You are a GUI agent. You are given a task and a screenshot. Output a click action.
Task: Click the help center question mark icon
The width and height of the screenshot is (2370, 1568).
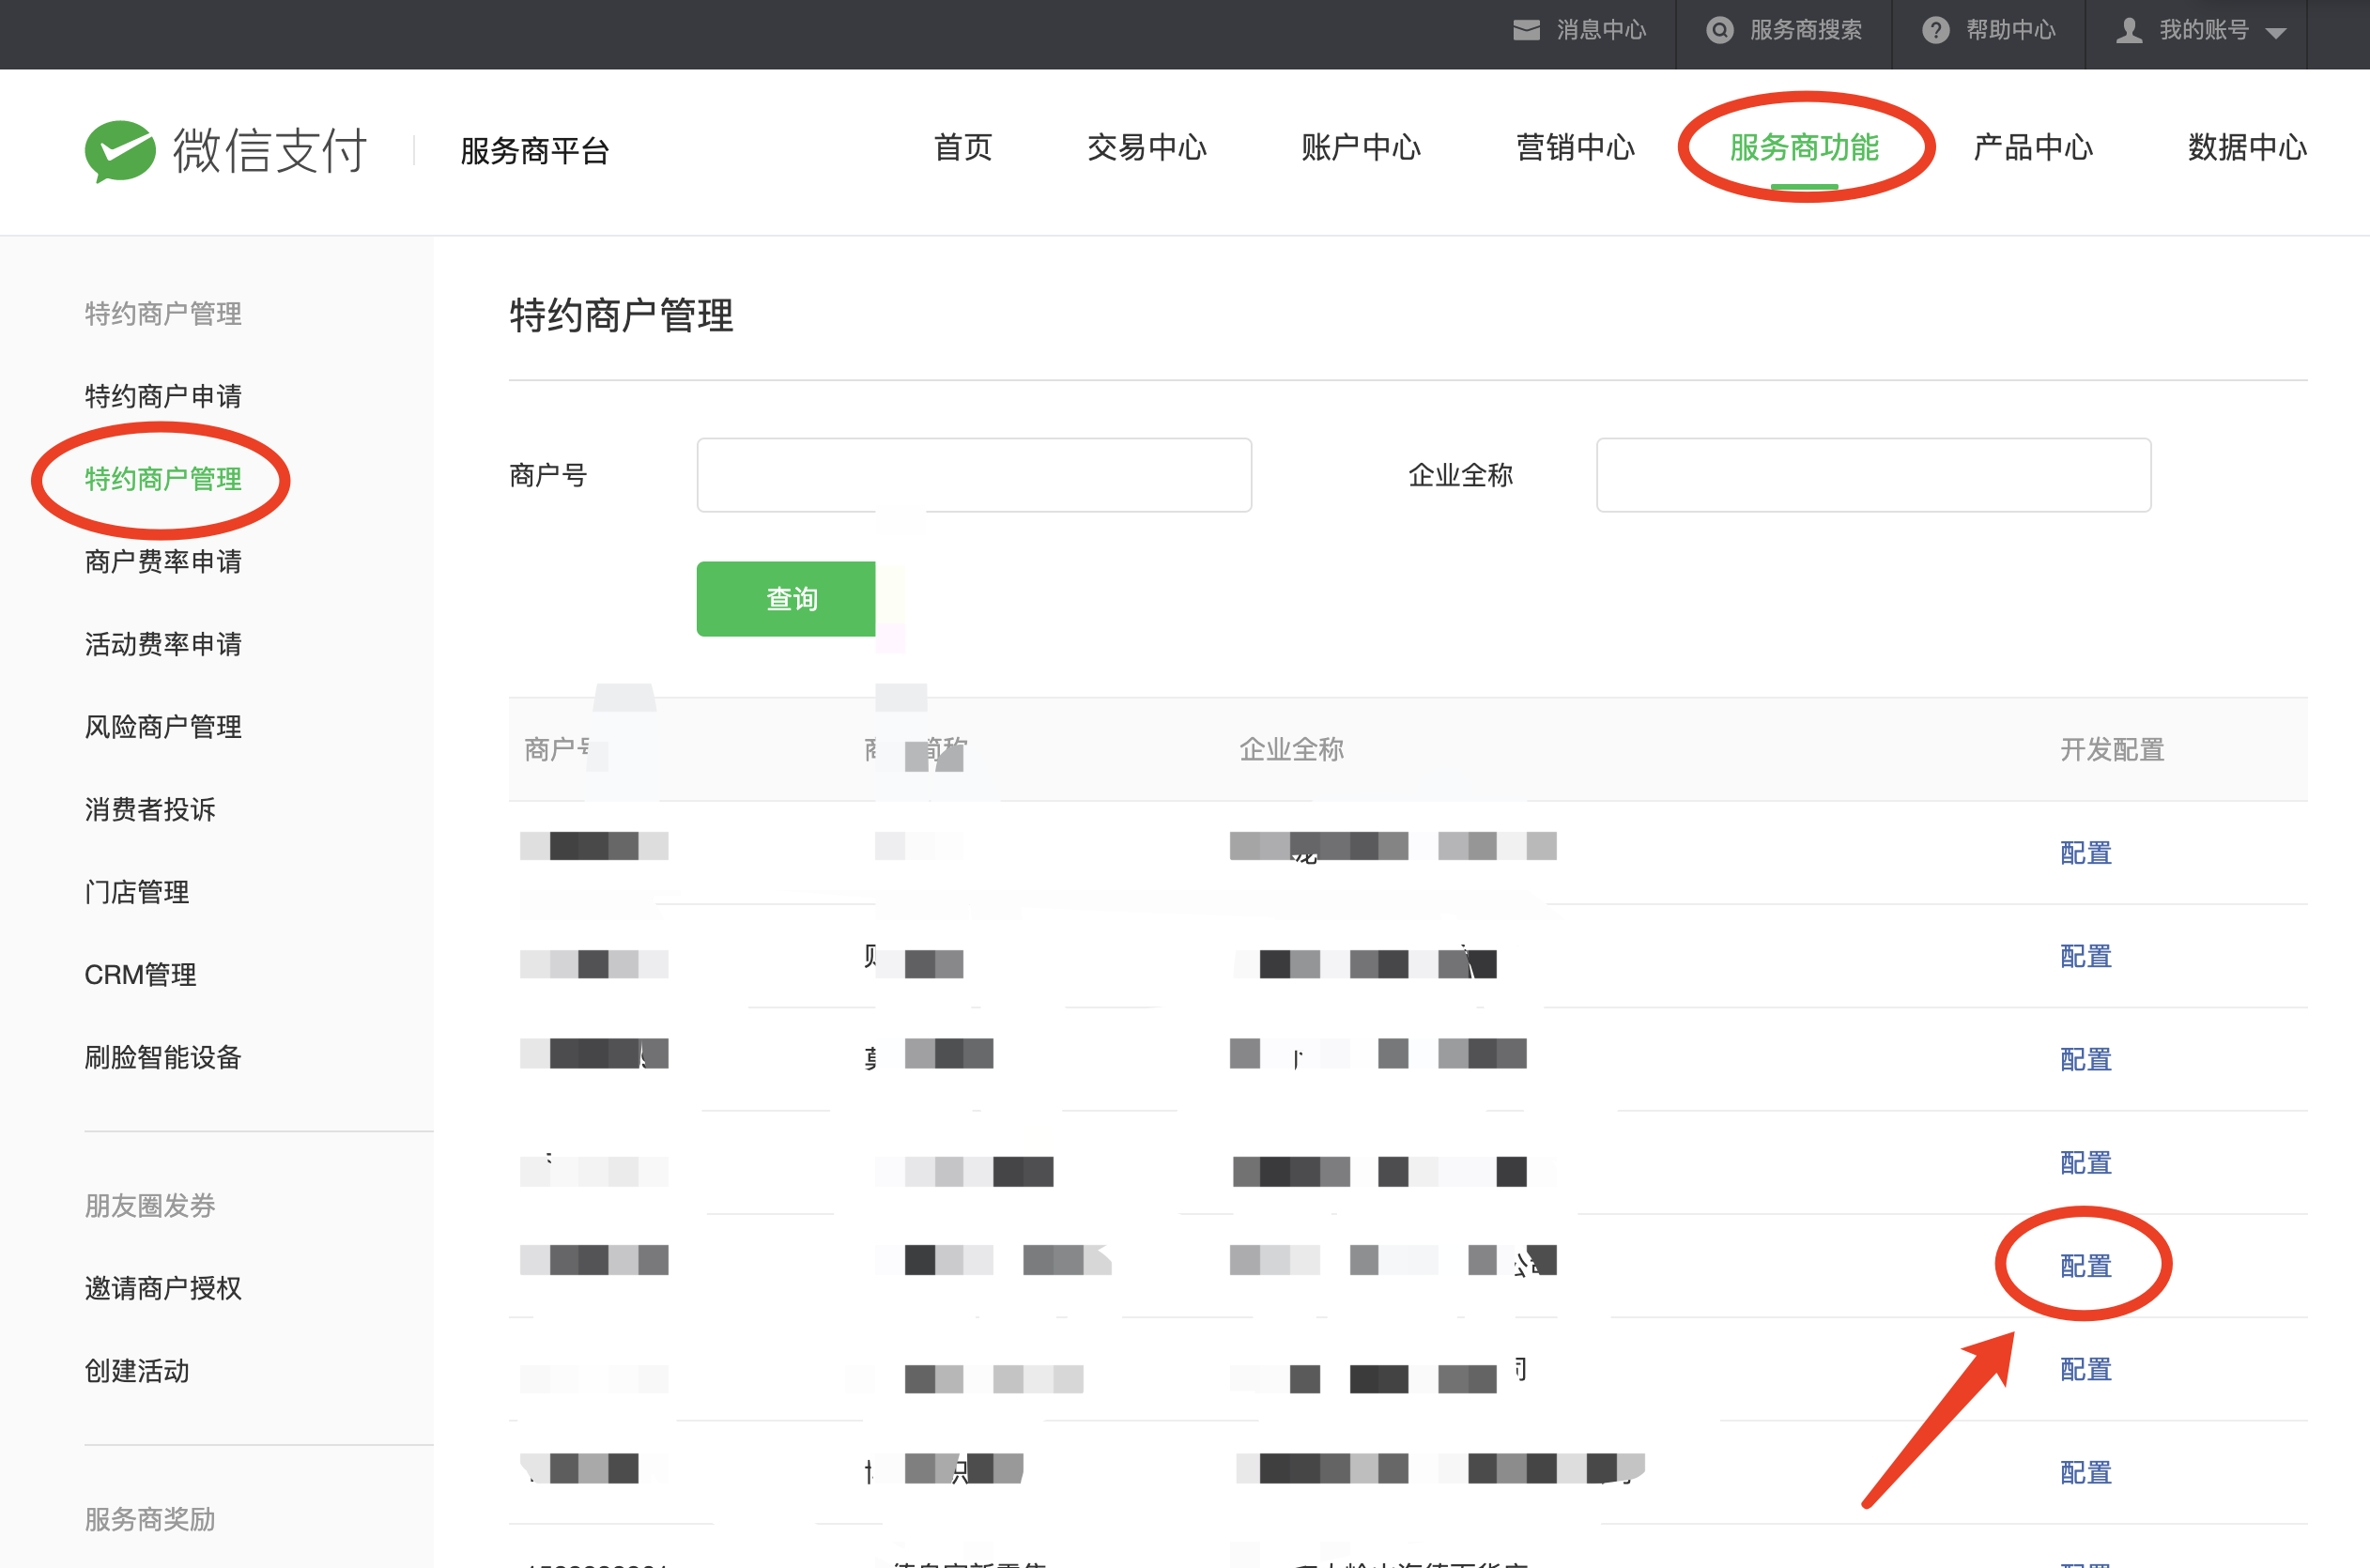pos(1936,30)
